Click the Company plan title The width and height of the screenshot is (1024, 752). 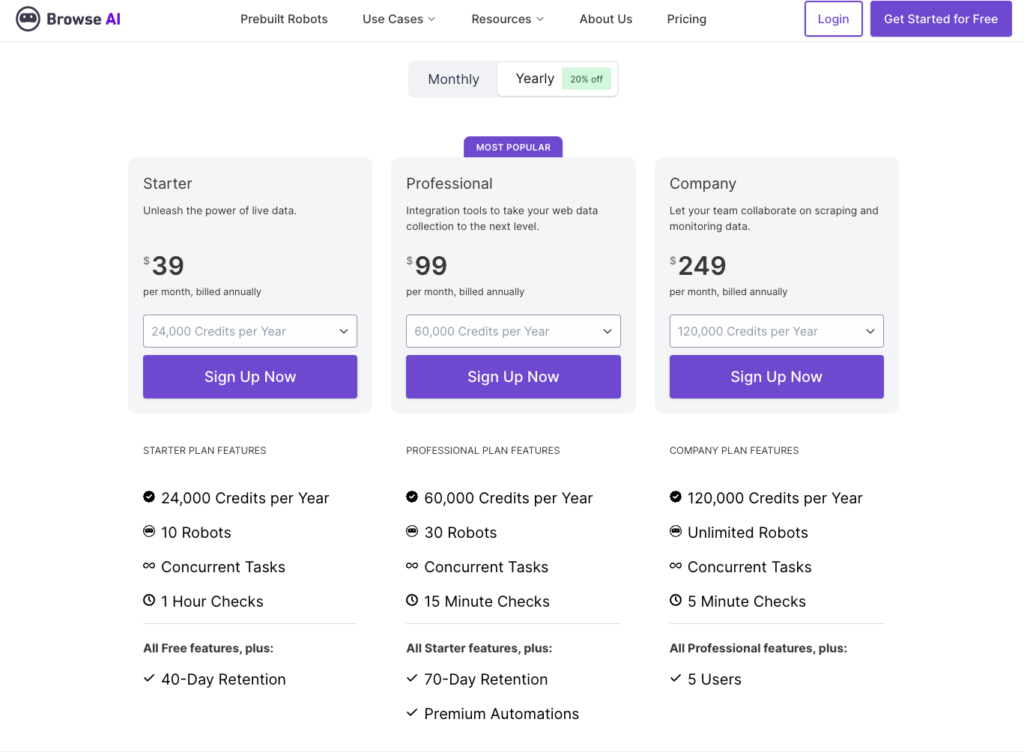703,184
